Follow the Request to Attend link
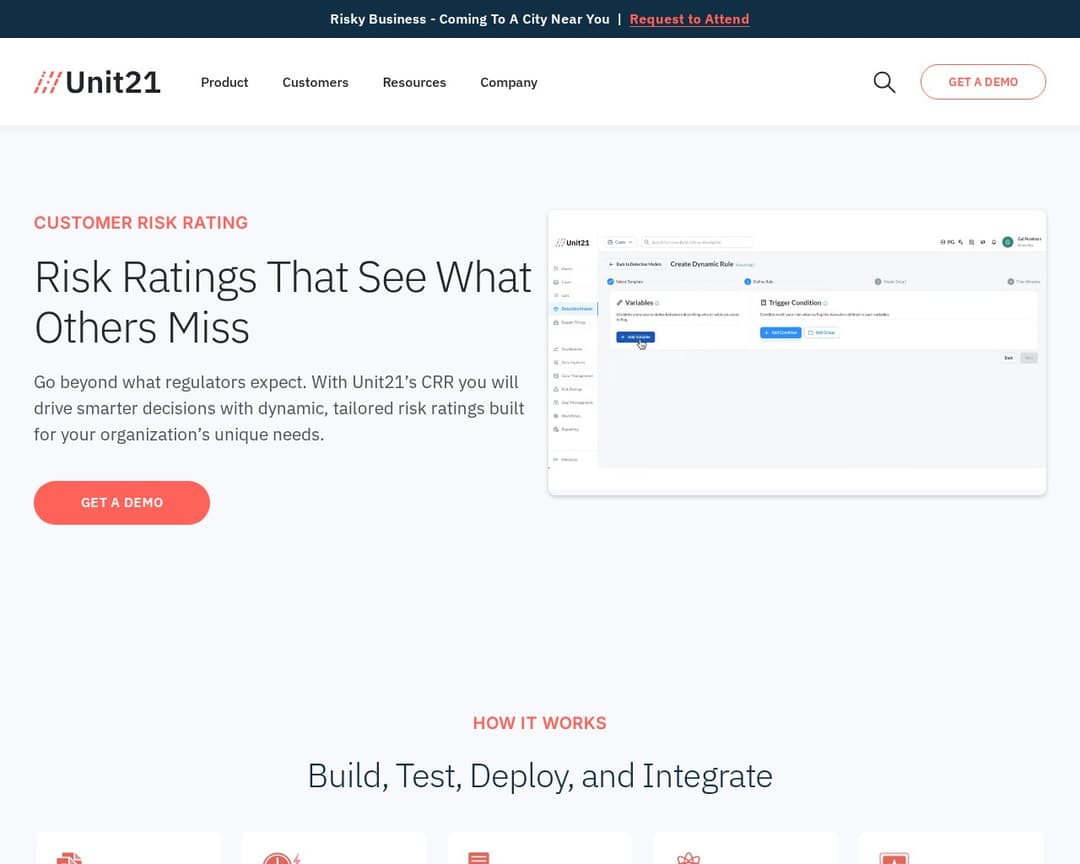This screenshot has width=1080, height=864. 689,19
